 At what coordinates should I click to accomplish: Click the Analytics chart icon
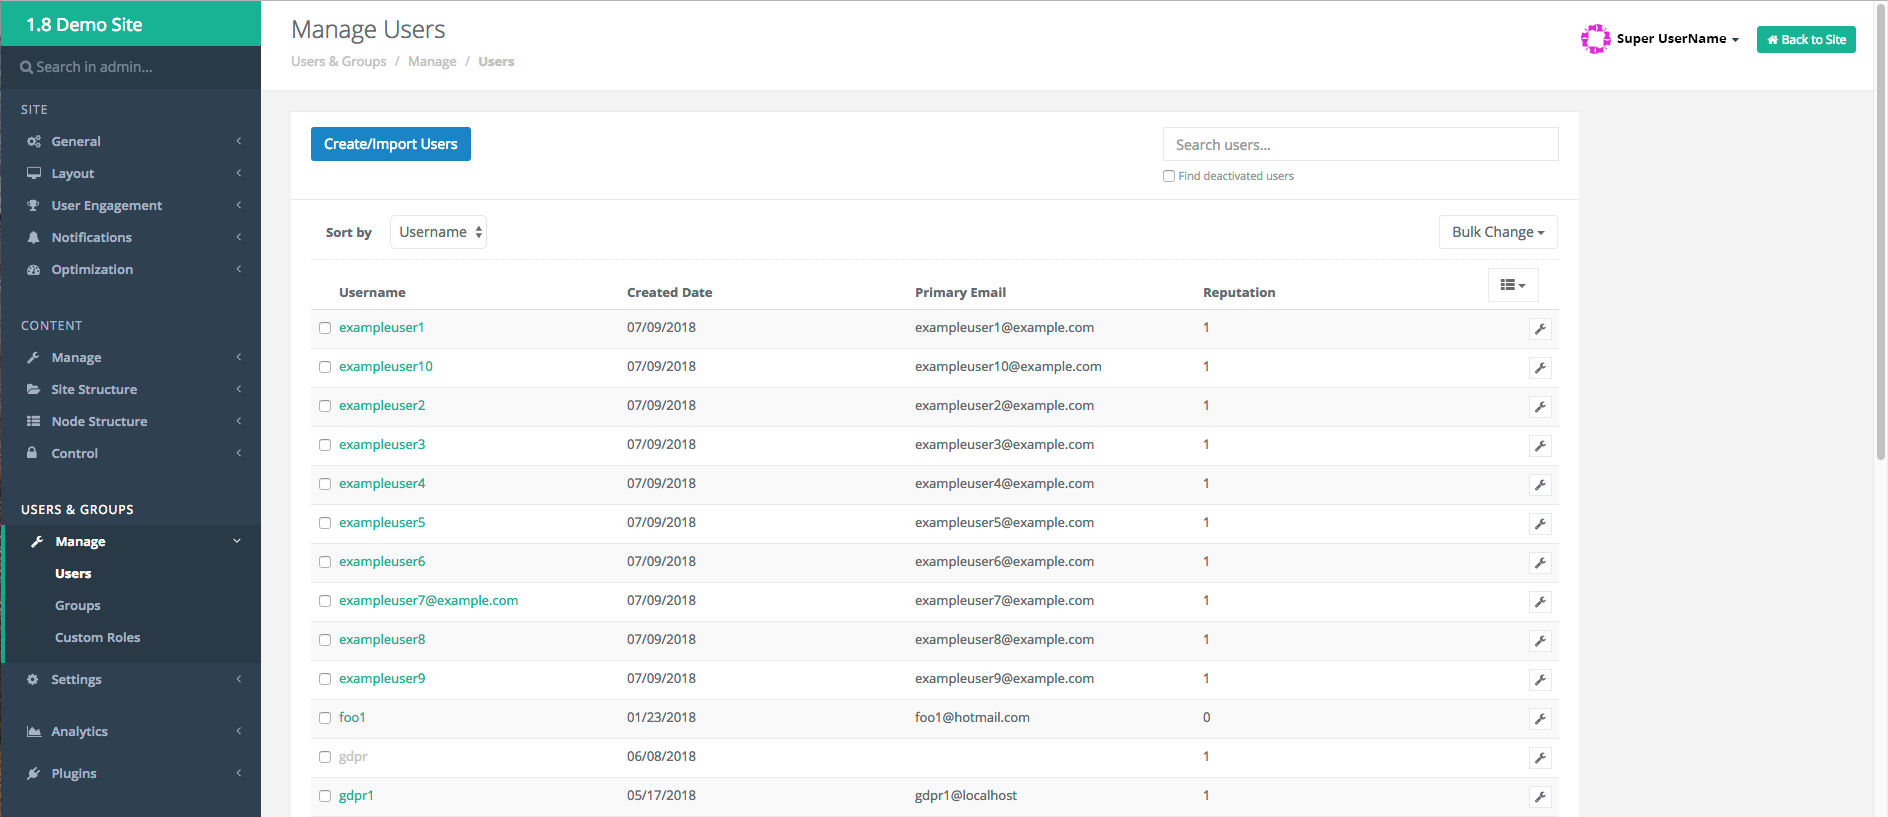(x=34, y=731)
